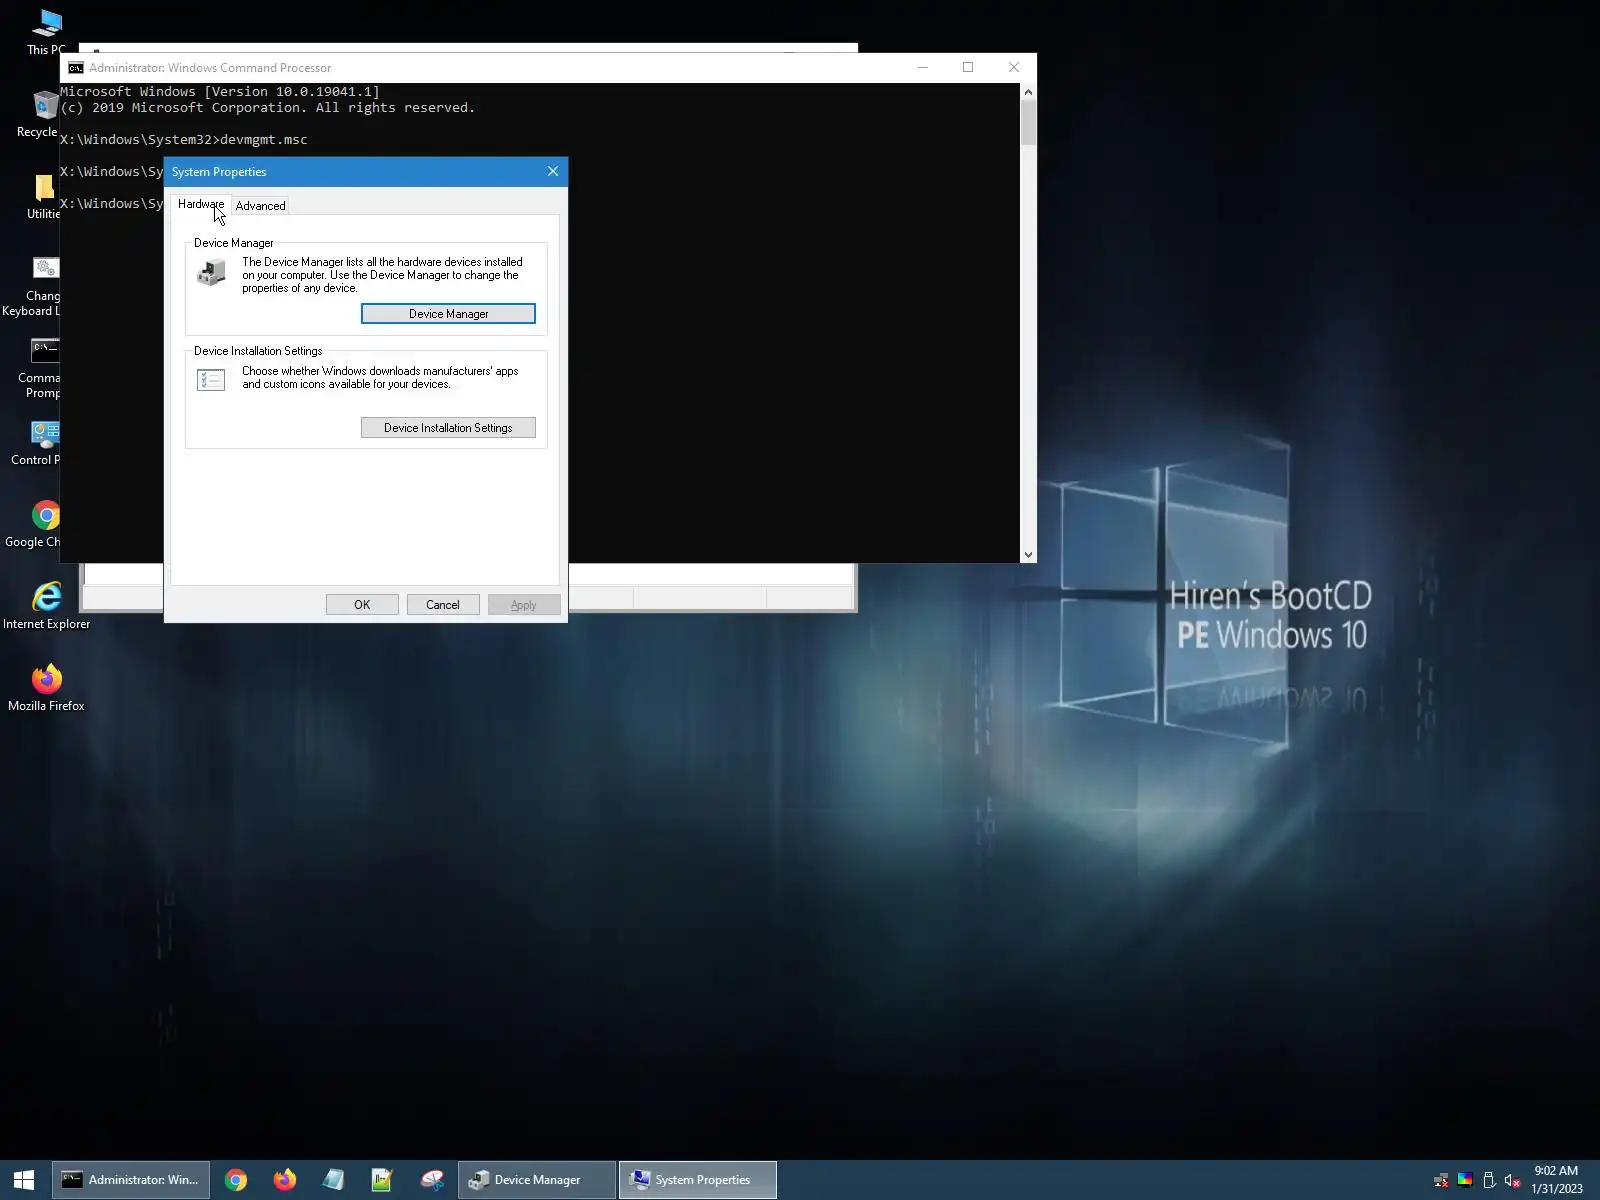Screen dimensions: 1600x1200
Task: Select the Internet Explorer desktop icon
Action: click(46, 606)
